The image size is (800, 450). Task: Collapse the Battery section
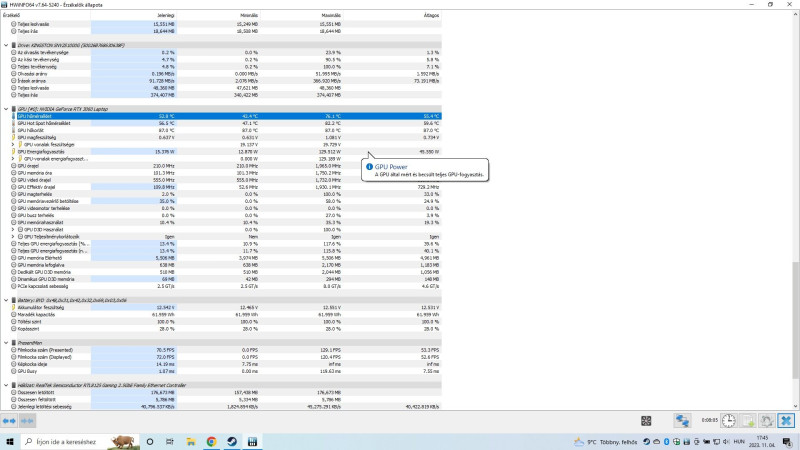(x=6, y=301)
